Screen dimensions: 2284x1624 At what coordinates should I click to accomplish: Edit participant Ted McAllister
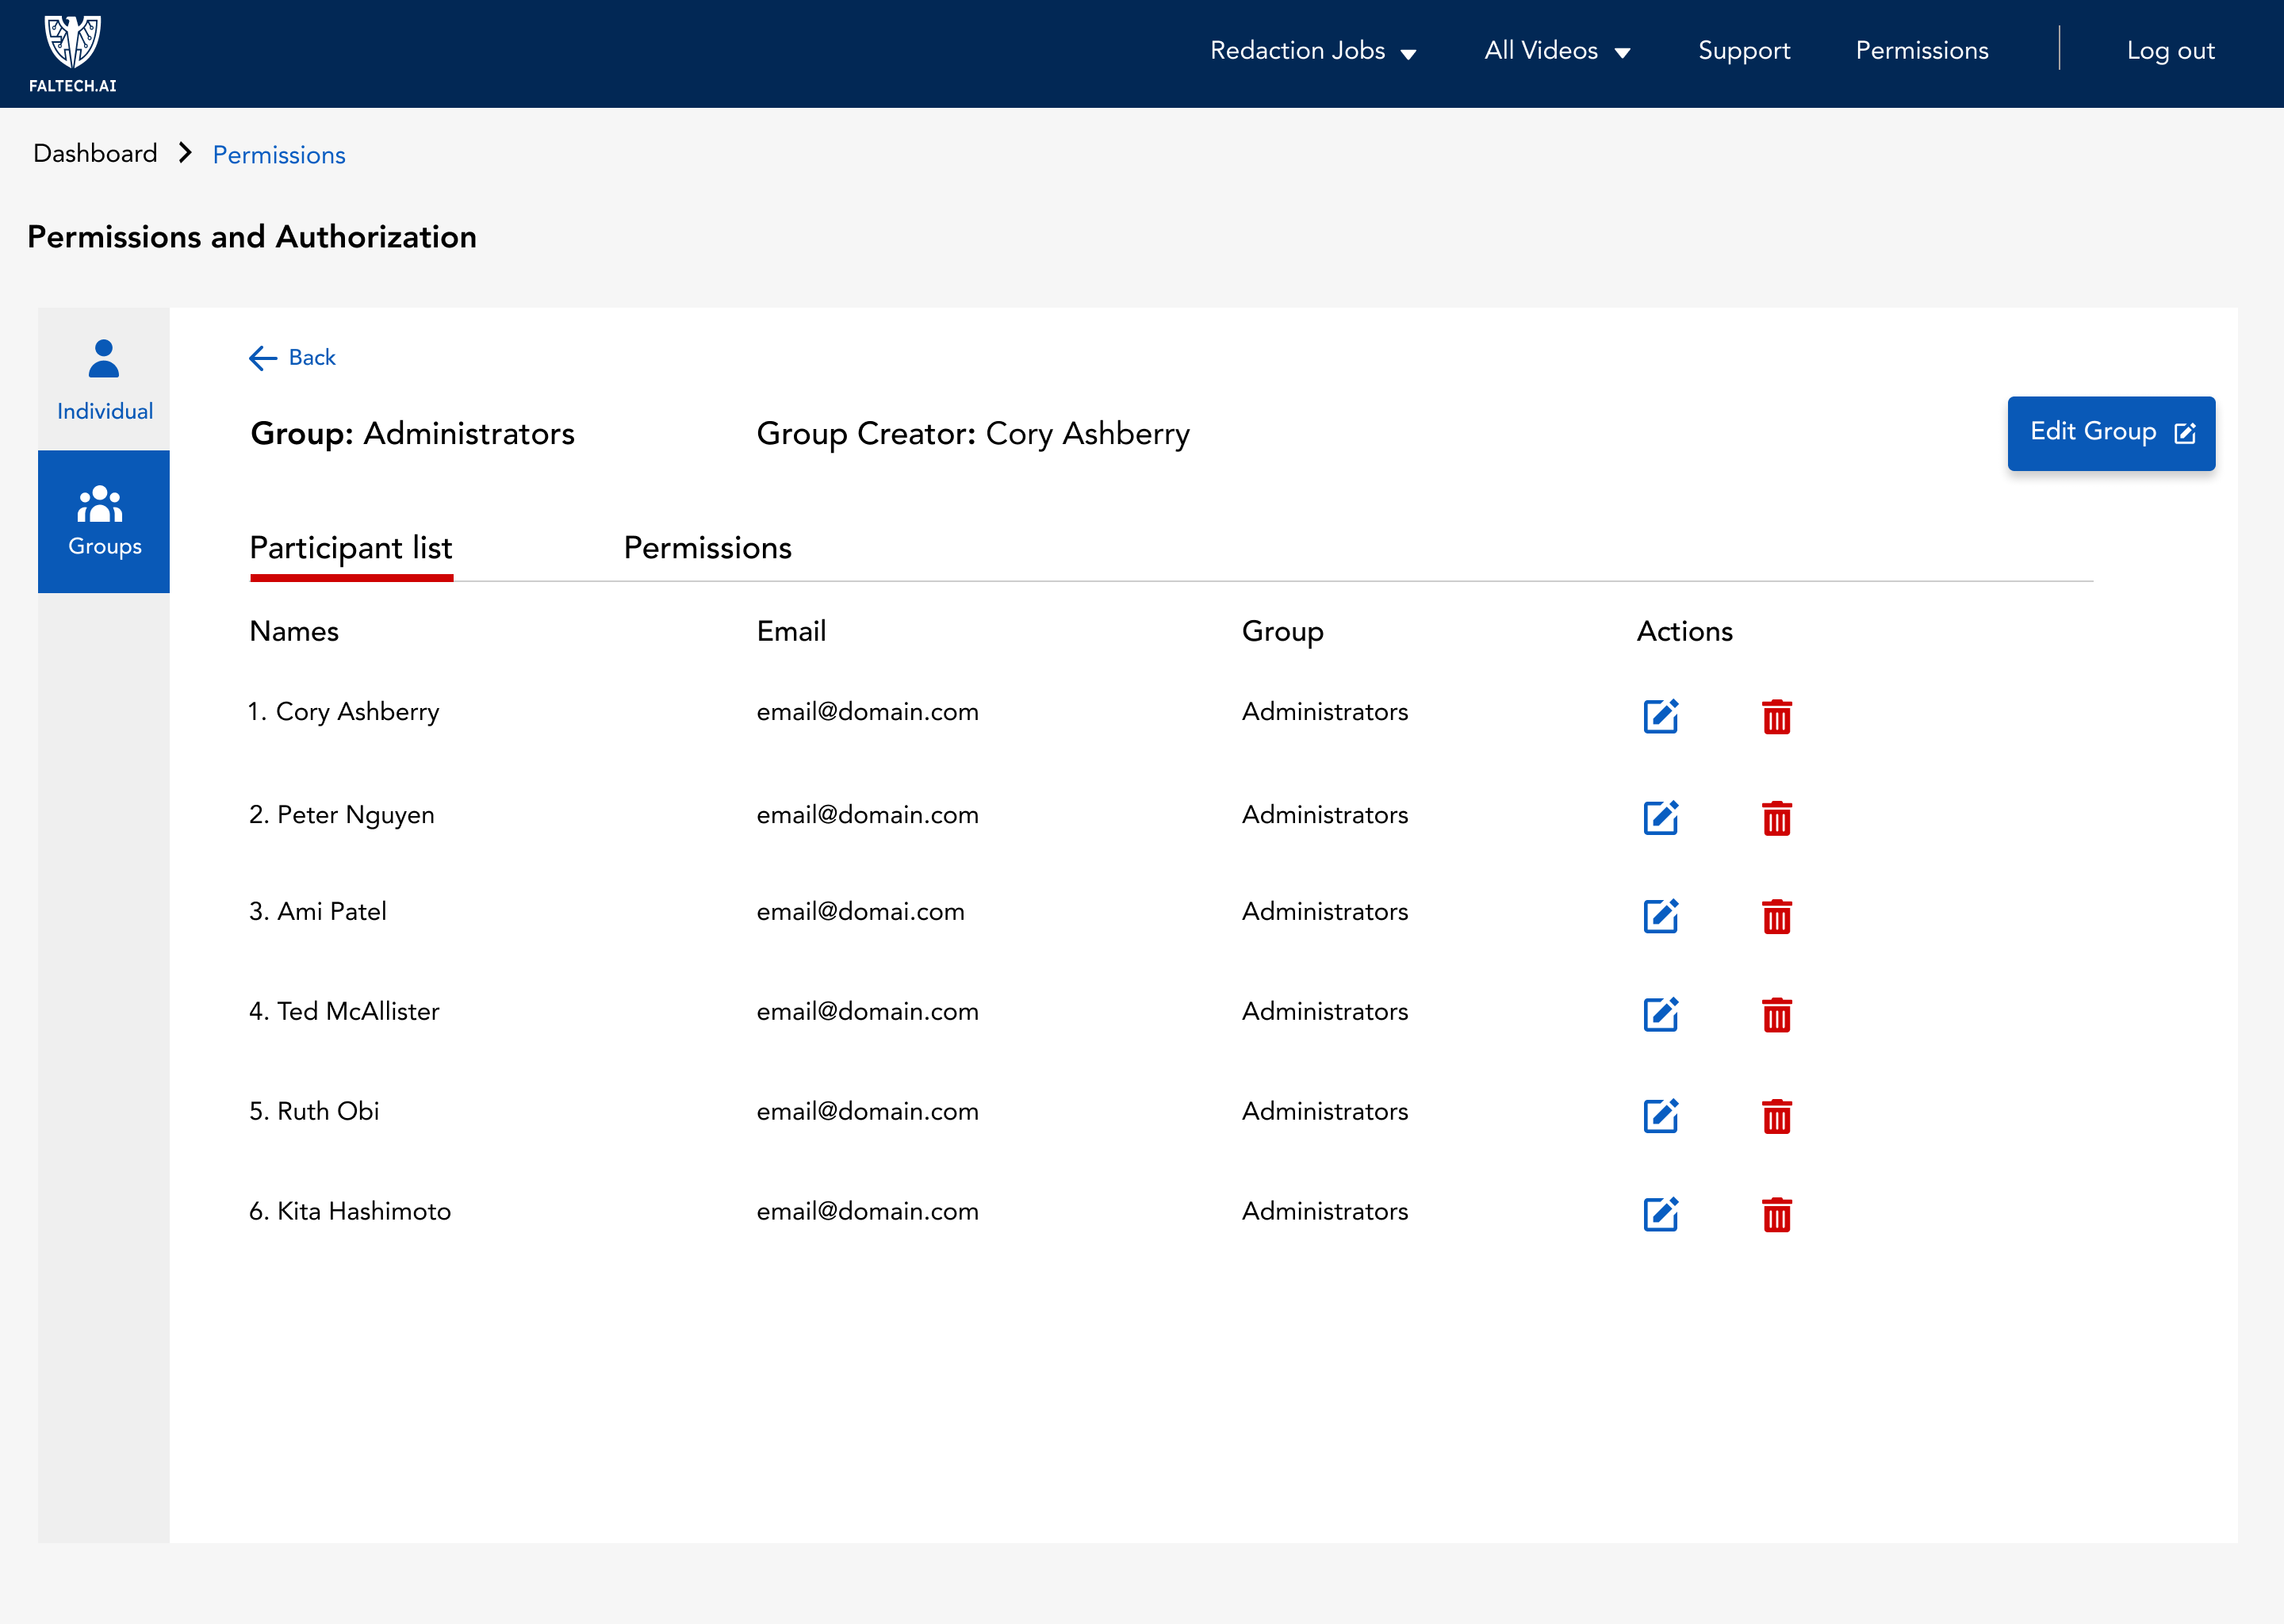tap(1661, 1014)
